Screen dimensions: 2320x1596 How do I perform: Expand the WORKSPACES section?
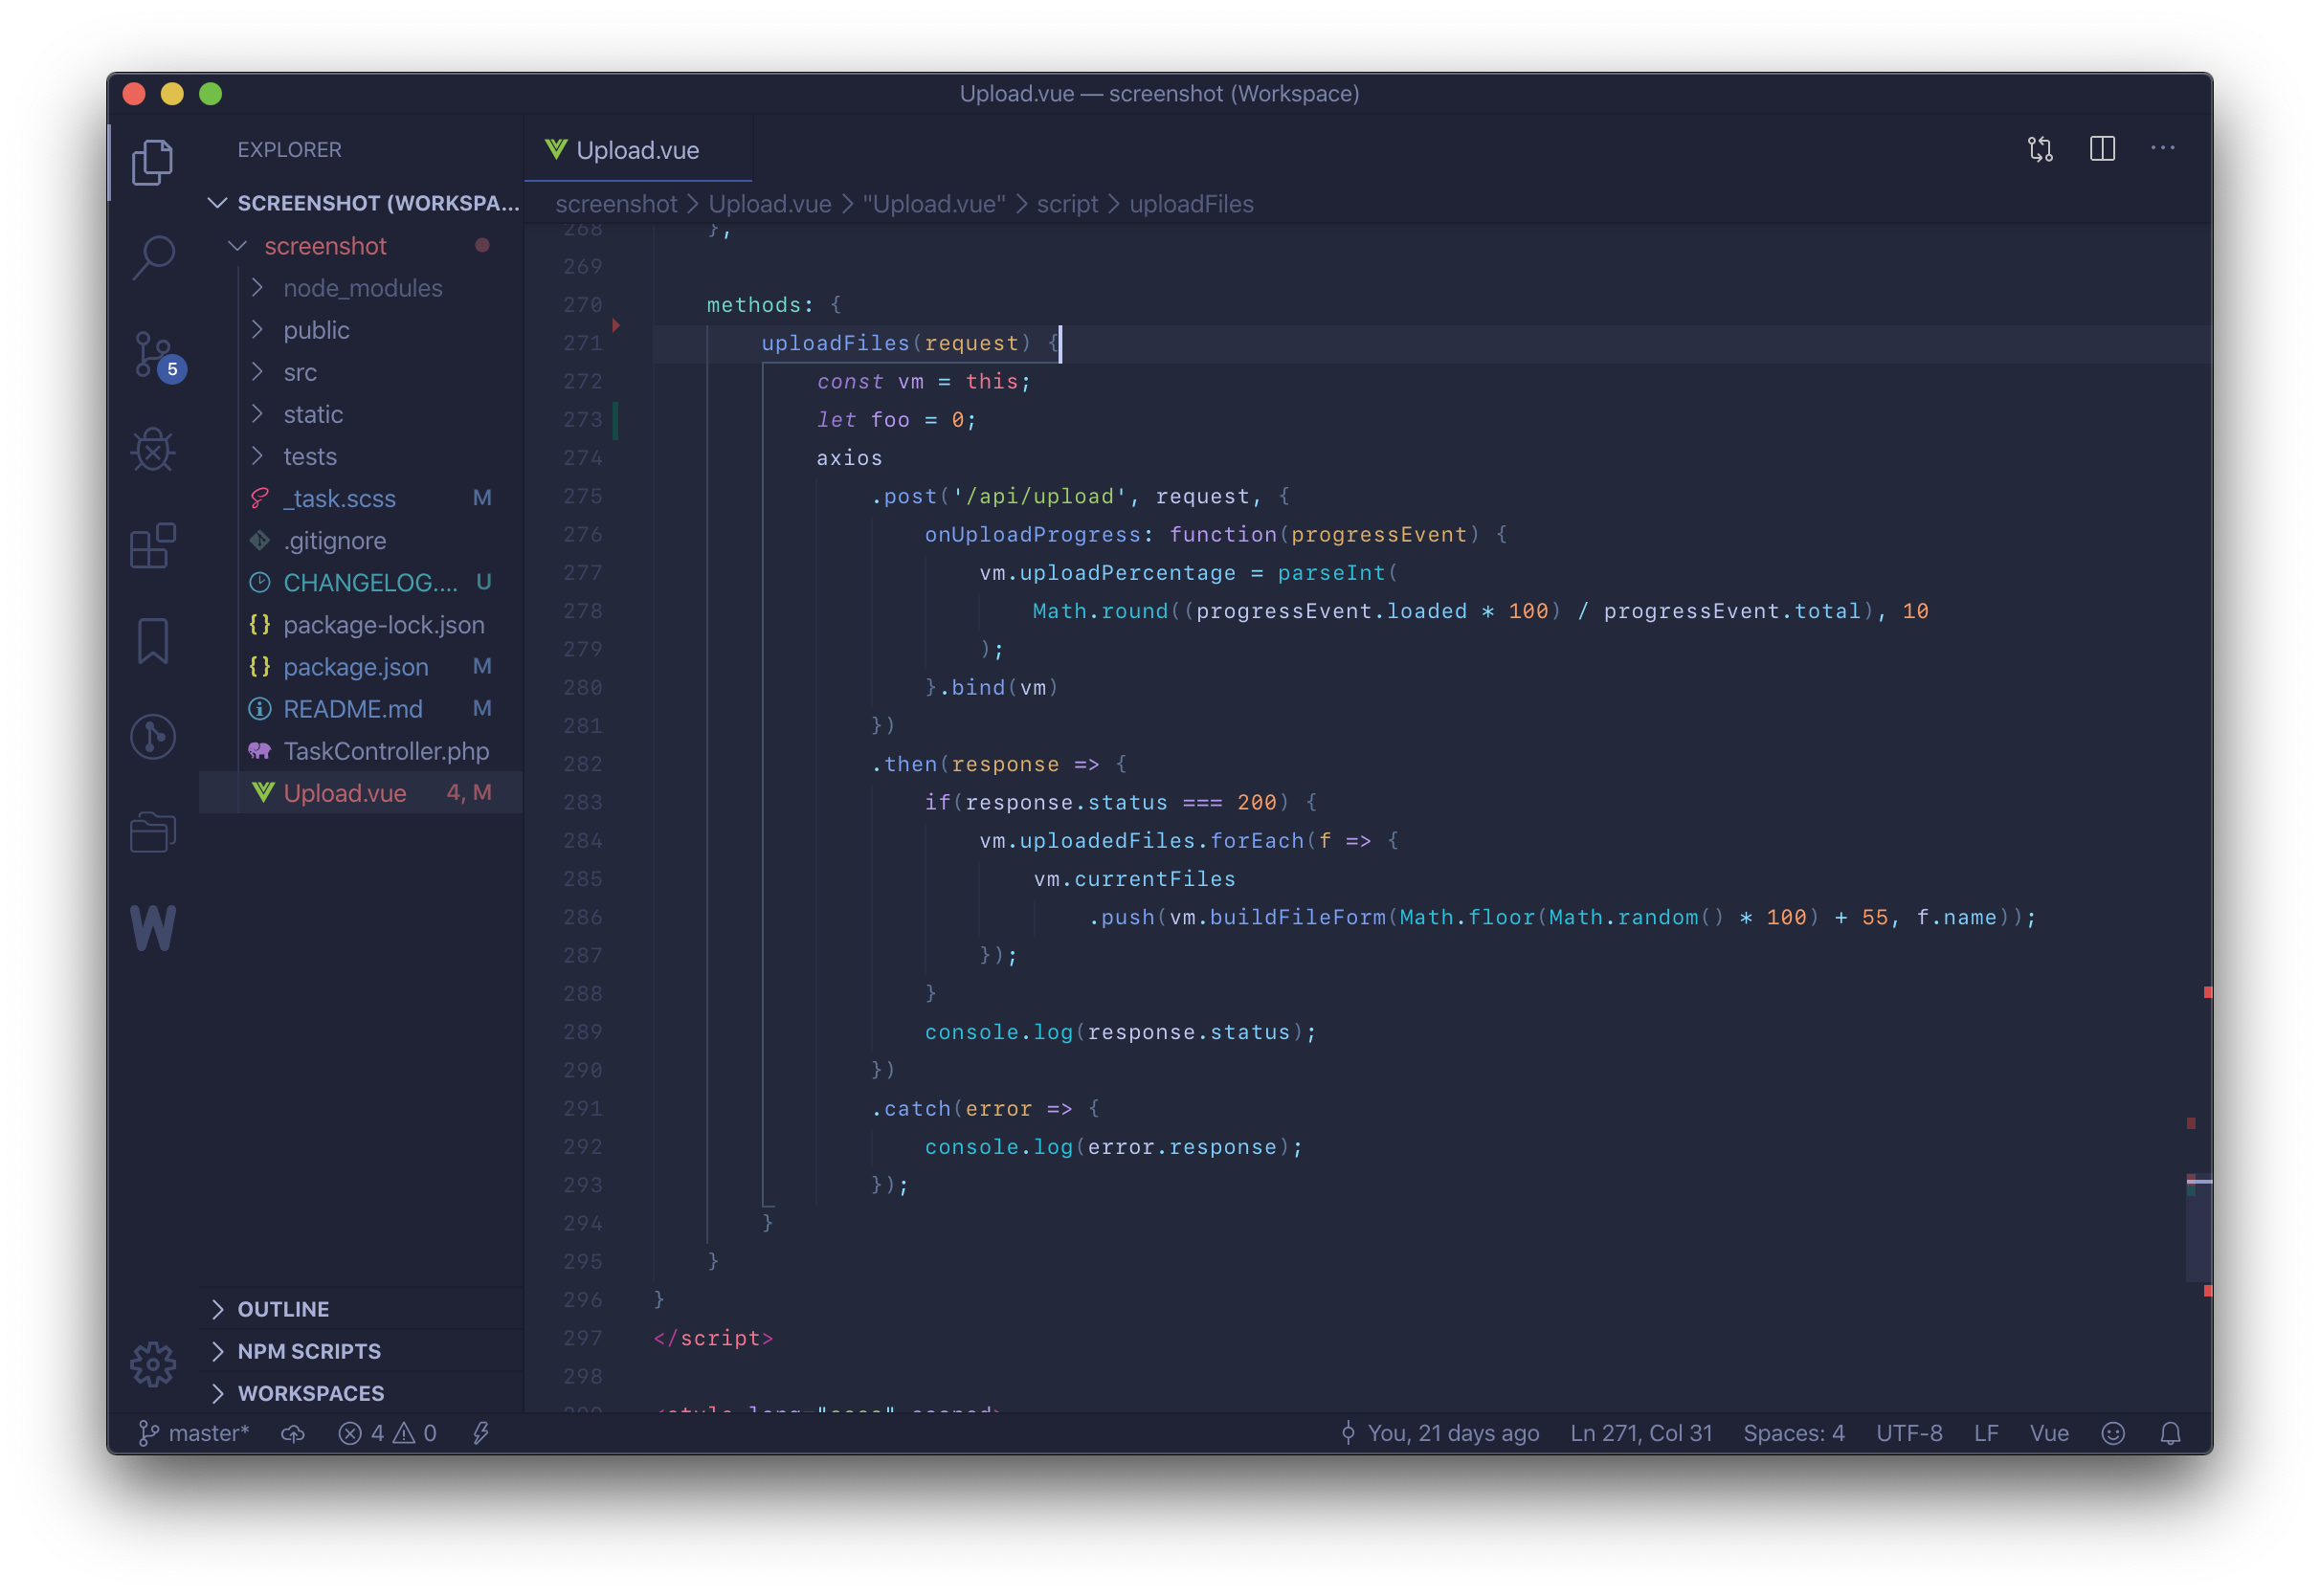pos(361,1393)
